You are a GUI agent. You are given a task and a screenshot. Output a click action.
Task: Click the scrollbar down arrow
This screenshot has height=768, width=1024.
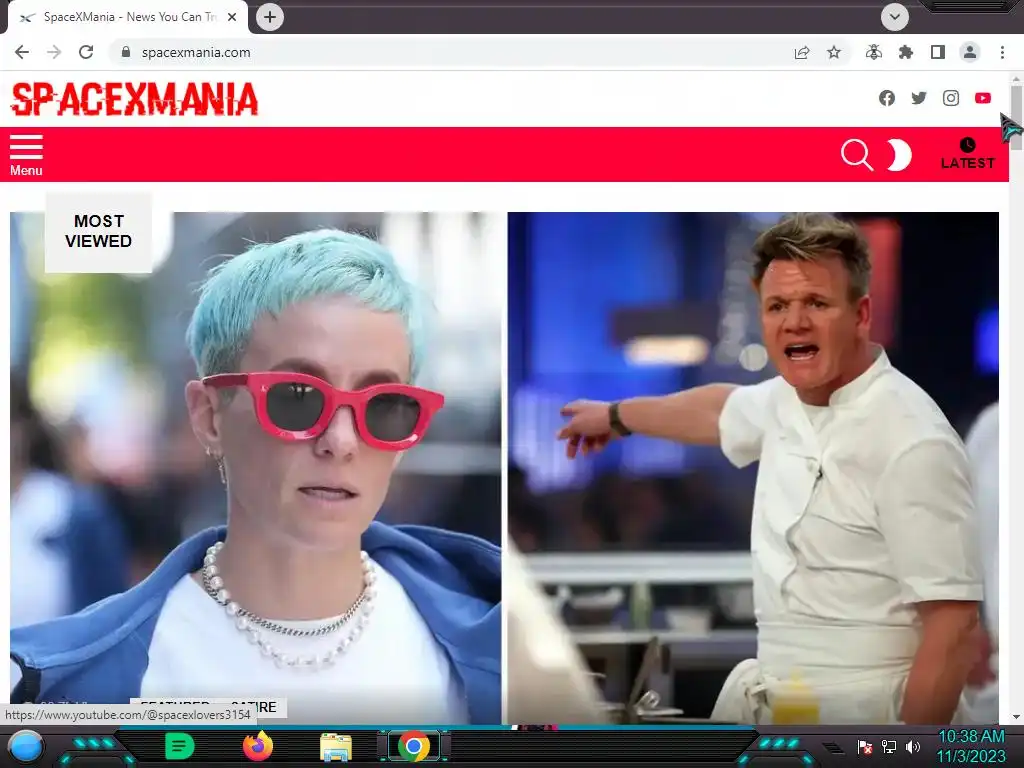pyautogui.click(x=1016, y=716)
